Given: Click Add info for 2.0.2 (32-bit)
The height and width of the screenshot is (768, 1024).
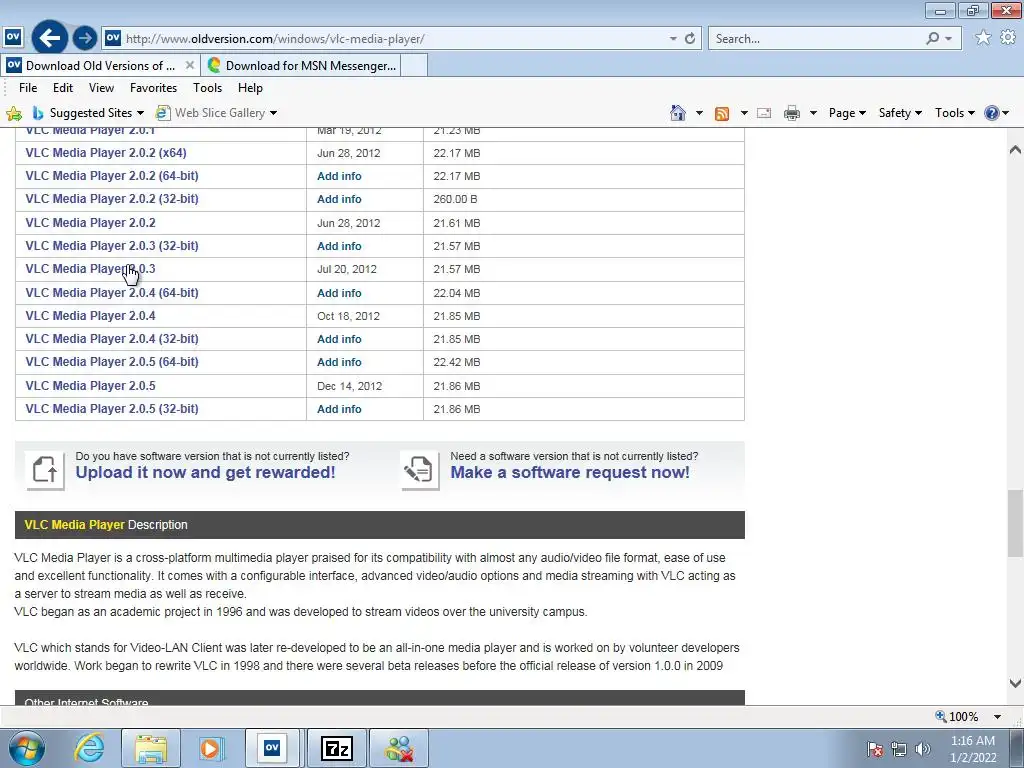Looking at the screenshot, I should pyautogui.click(x=339, y=199).
